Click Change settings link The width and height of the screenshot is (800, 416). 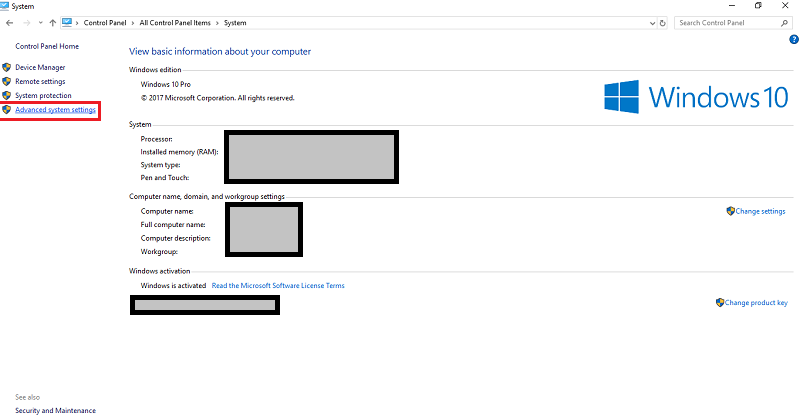760,211
